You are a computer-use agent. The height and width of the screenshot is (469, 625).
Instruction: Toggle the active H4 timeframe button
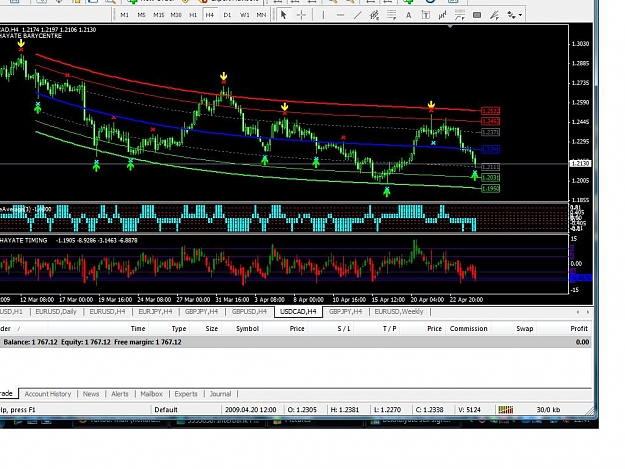click(210, 15)
